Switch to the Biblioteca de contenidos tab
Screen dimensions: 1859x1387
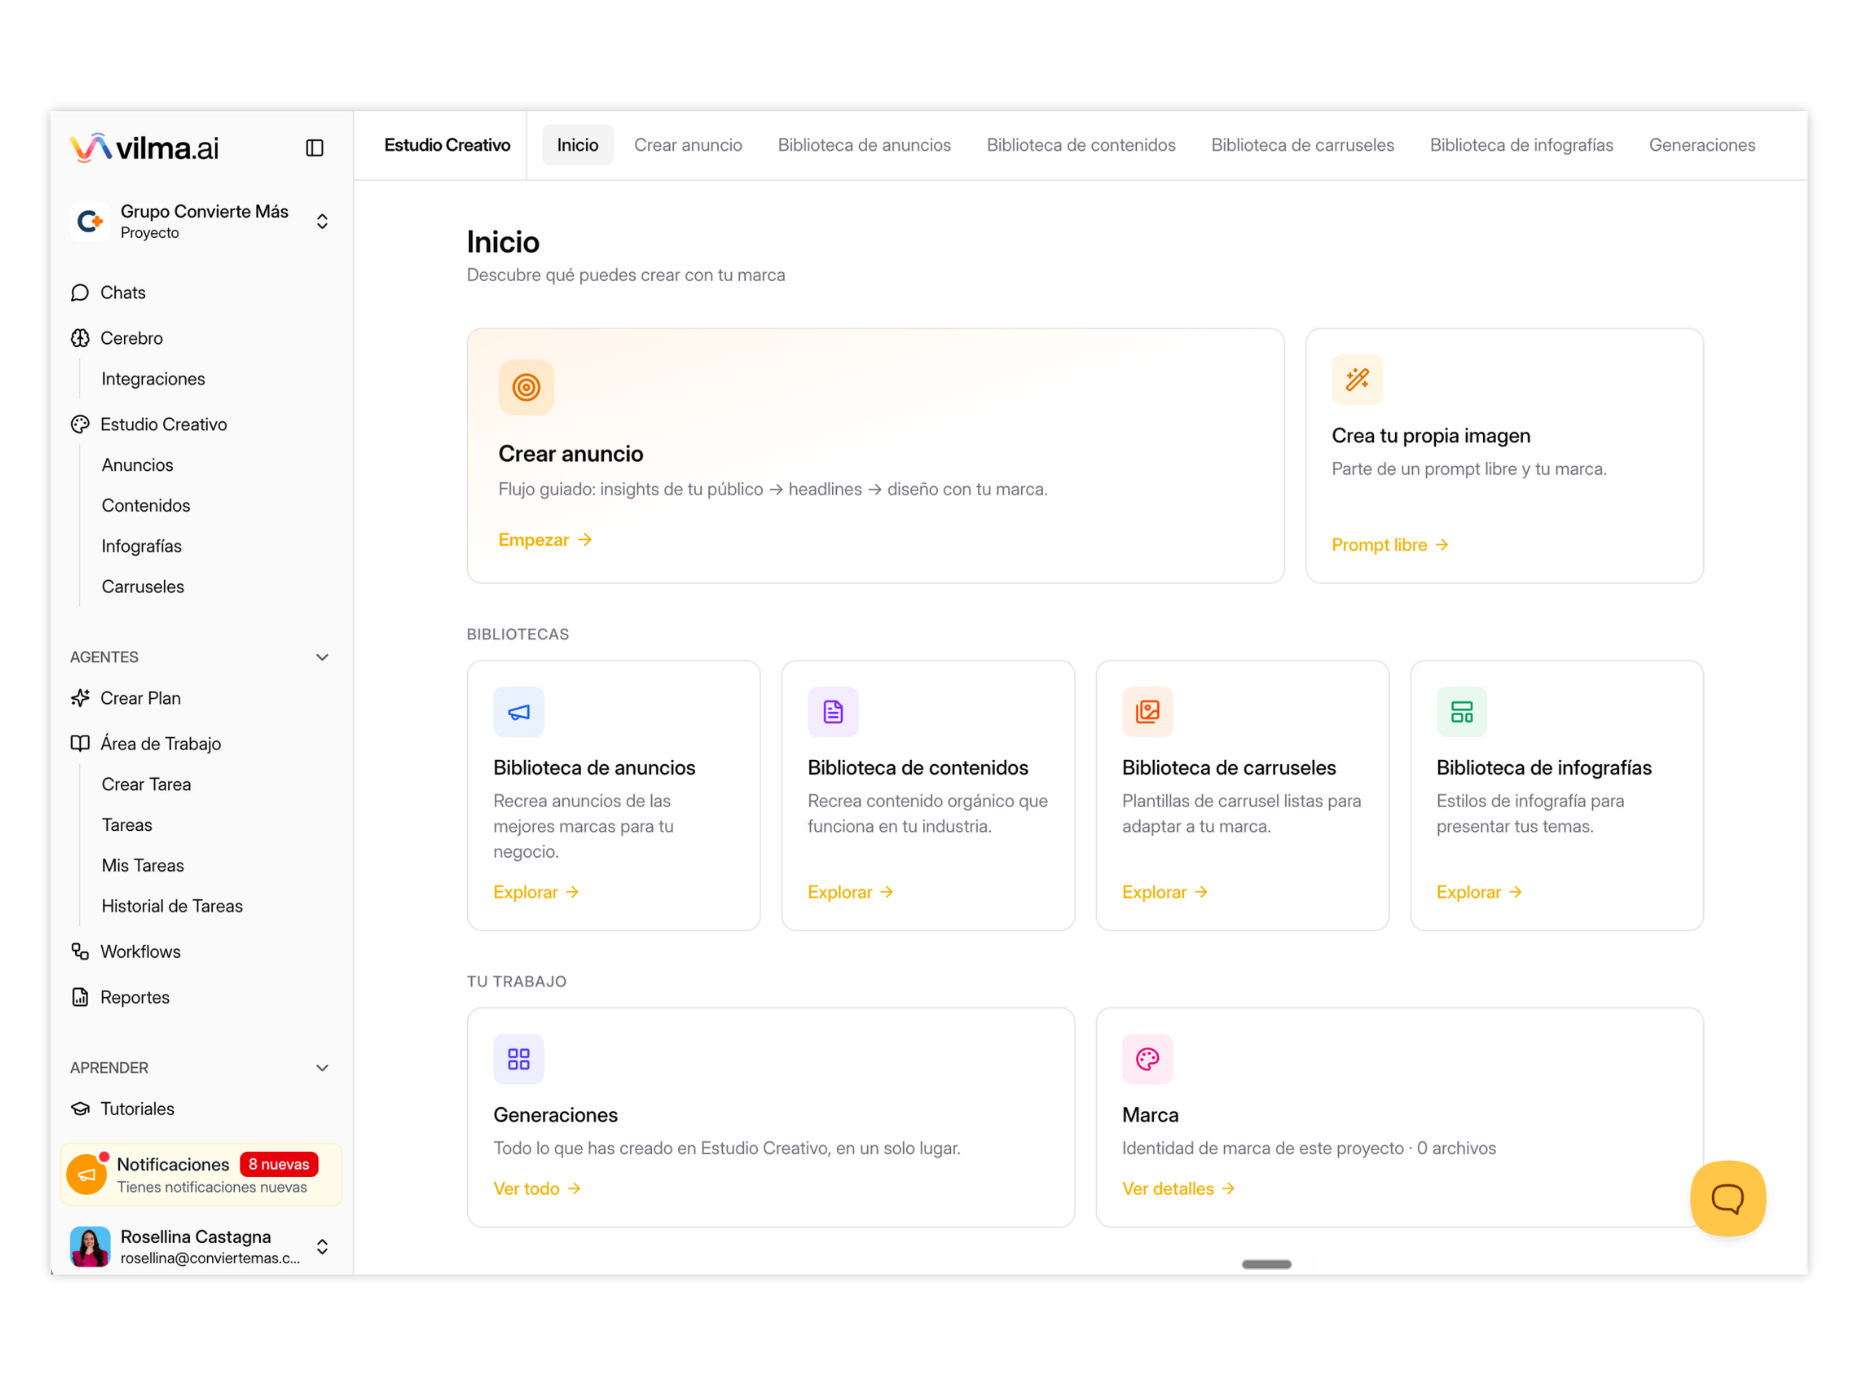[x=1081, y=145]
